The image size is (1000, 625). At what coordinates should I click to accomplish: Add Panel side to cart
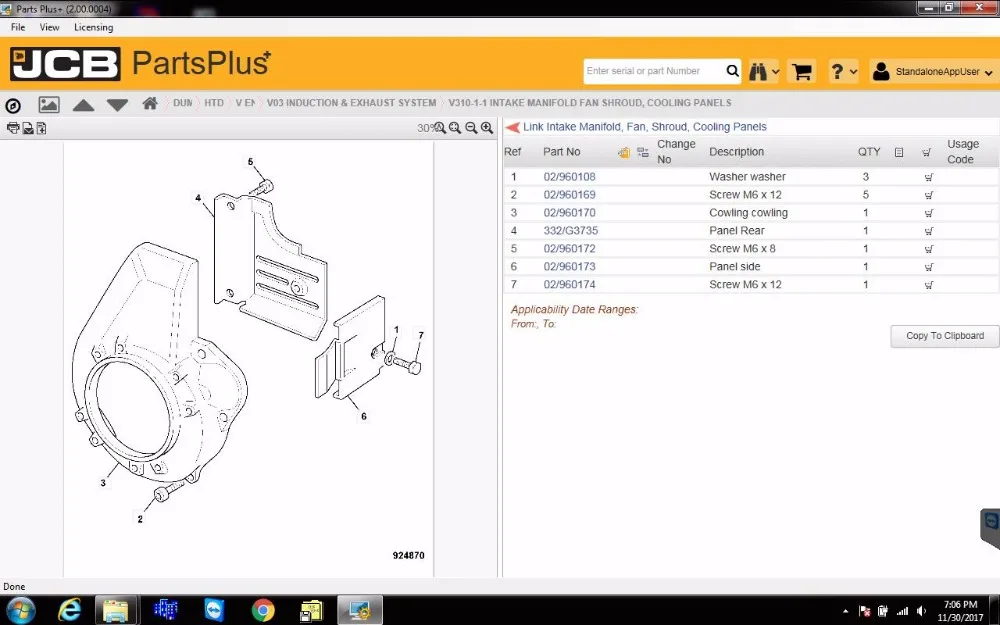click(929, 267)
